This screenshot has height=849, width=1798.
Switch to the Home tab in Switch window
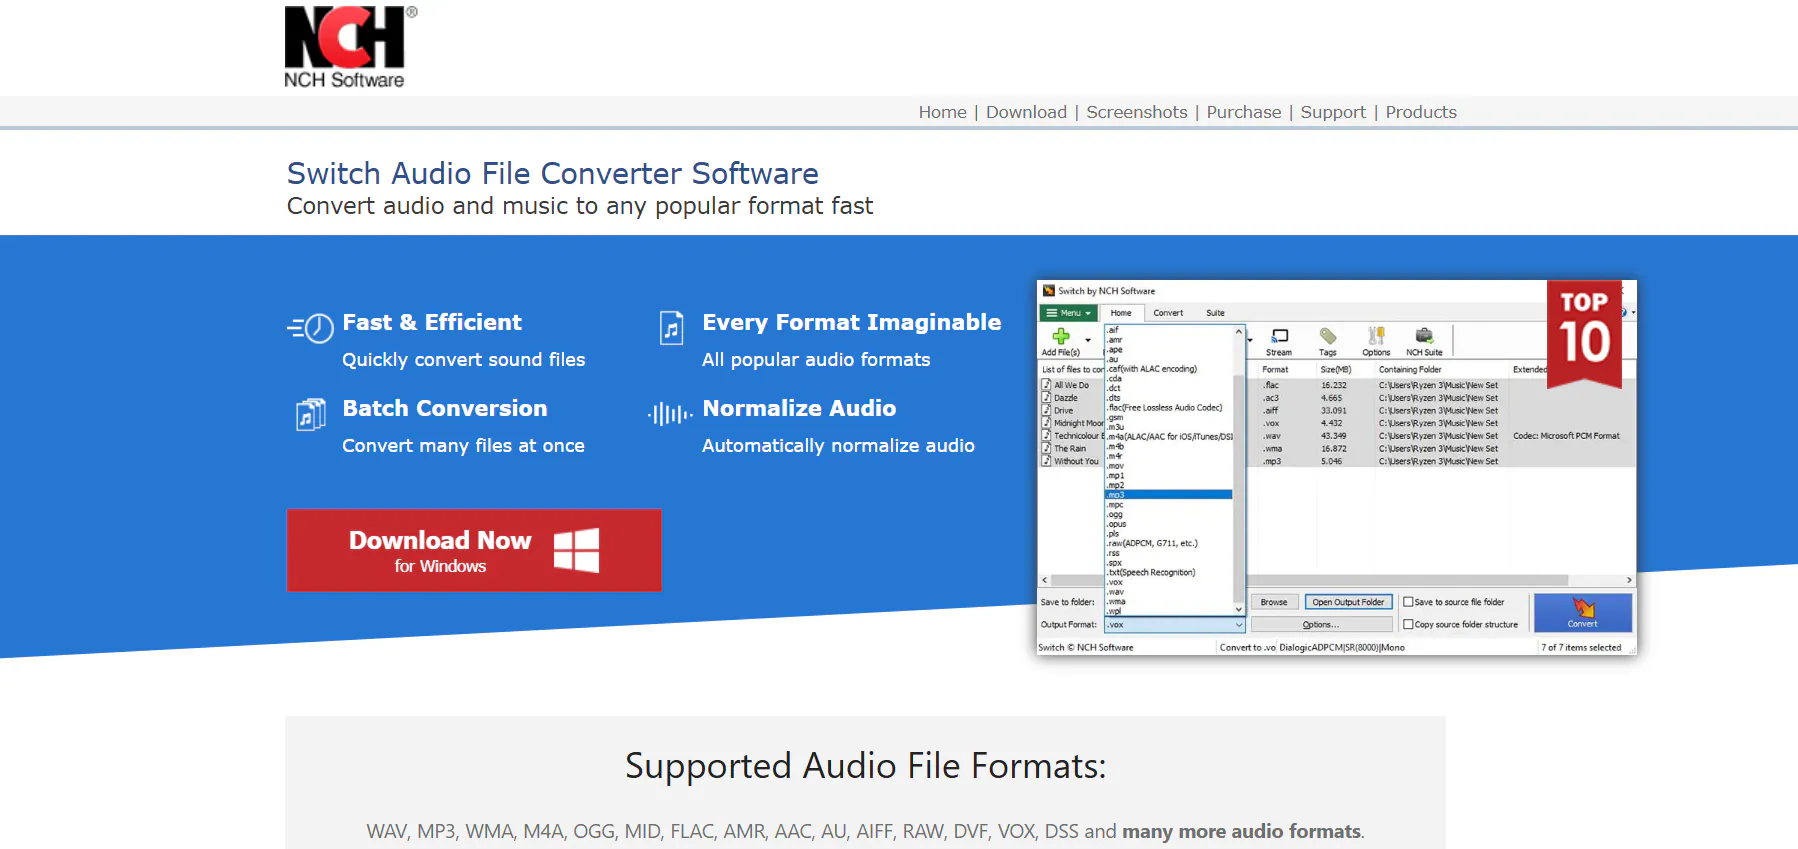point(1121,313)
